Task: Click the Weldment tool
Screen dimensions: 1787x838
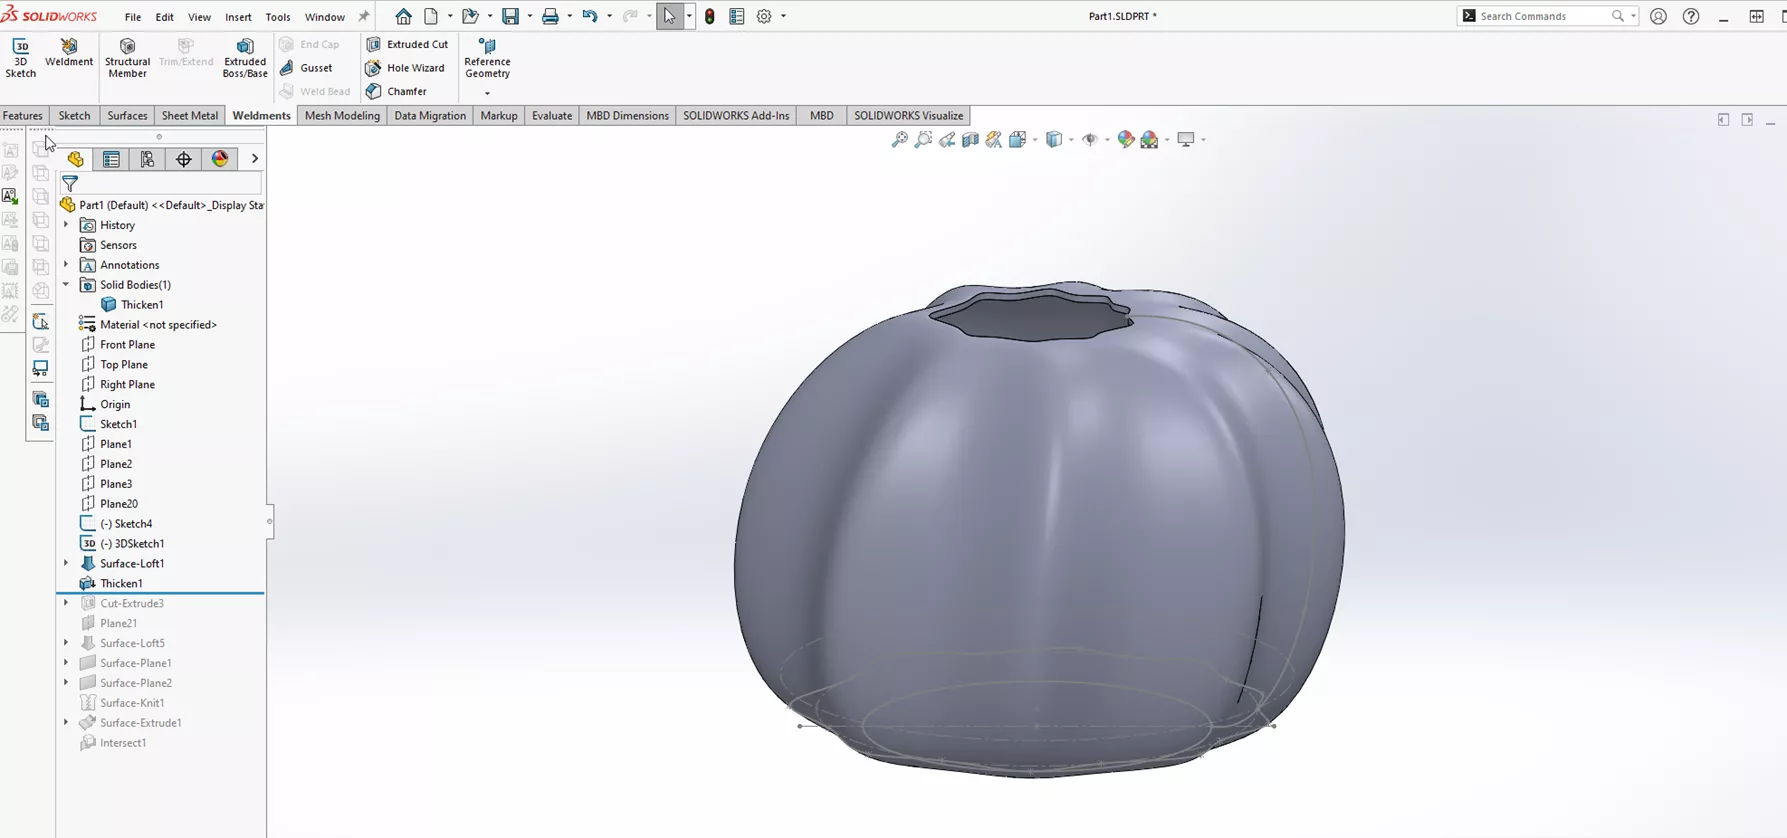Action: tap(69, 53)
